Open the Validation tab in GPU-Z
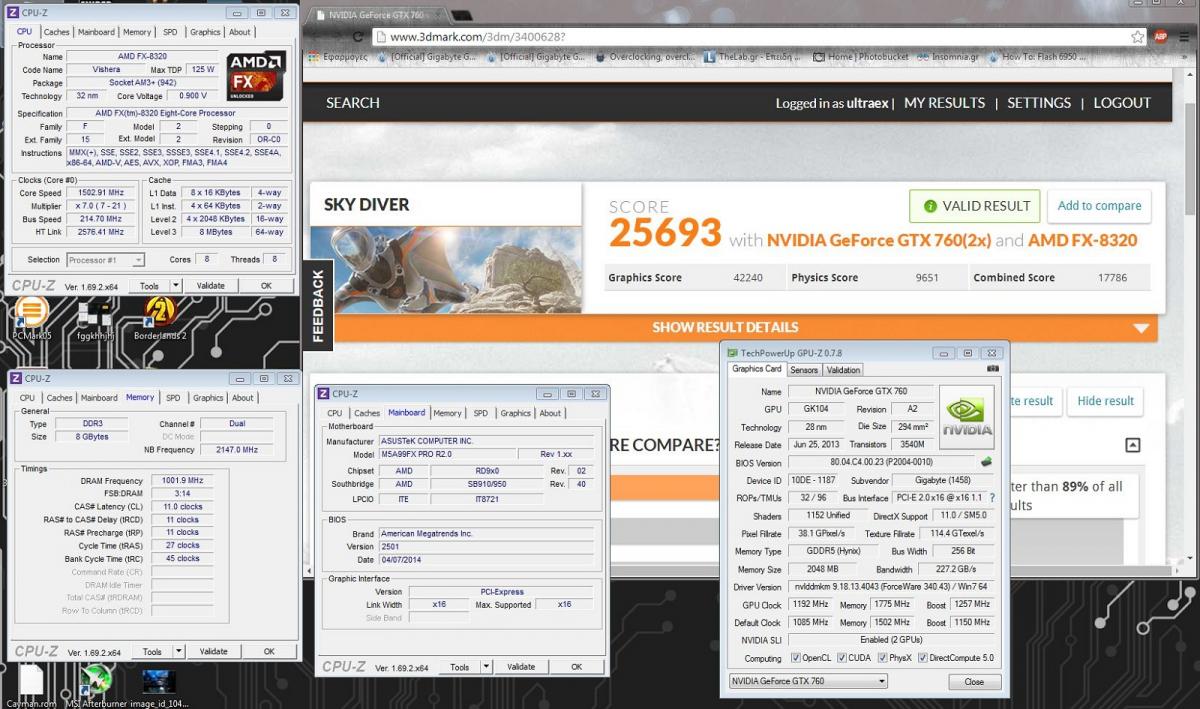Screen dimensions: 1200x709 pyautogui.click(x=844, y=370)
